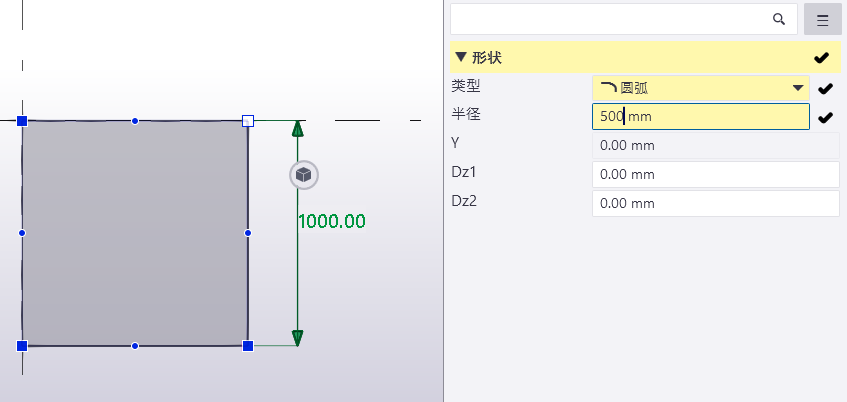The image size is (847, 402).
Task: Open the hamburger menu button
Action: click(822, 19)
